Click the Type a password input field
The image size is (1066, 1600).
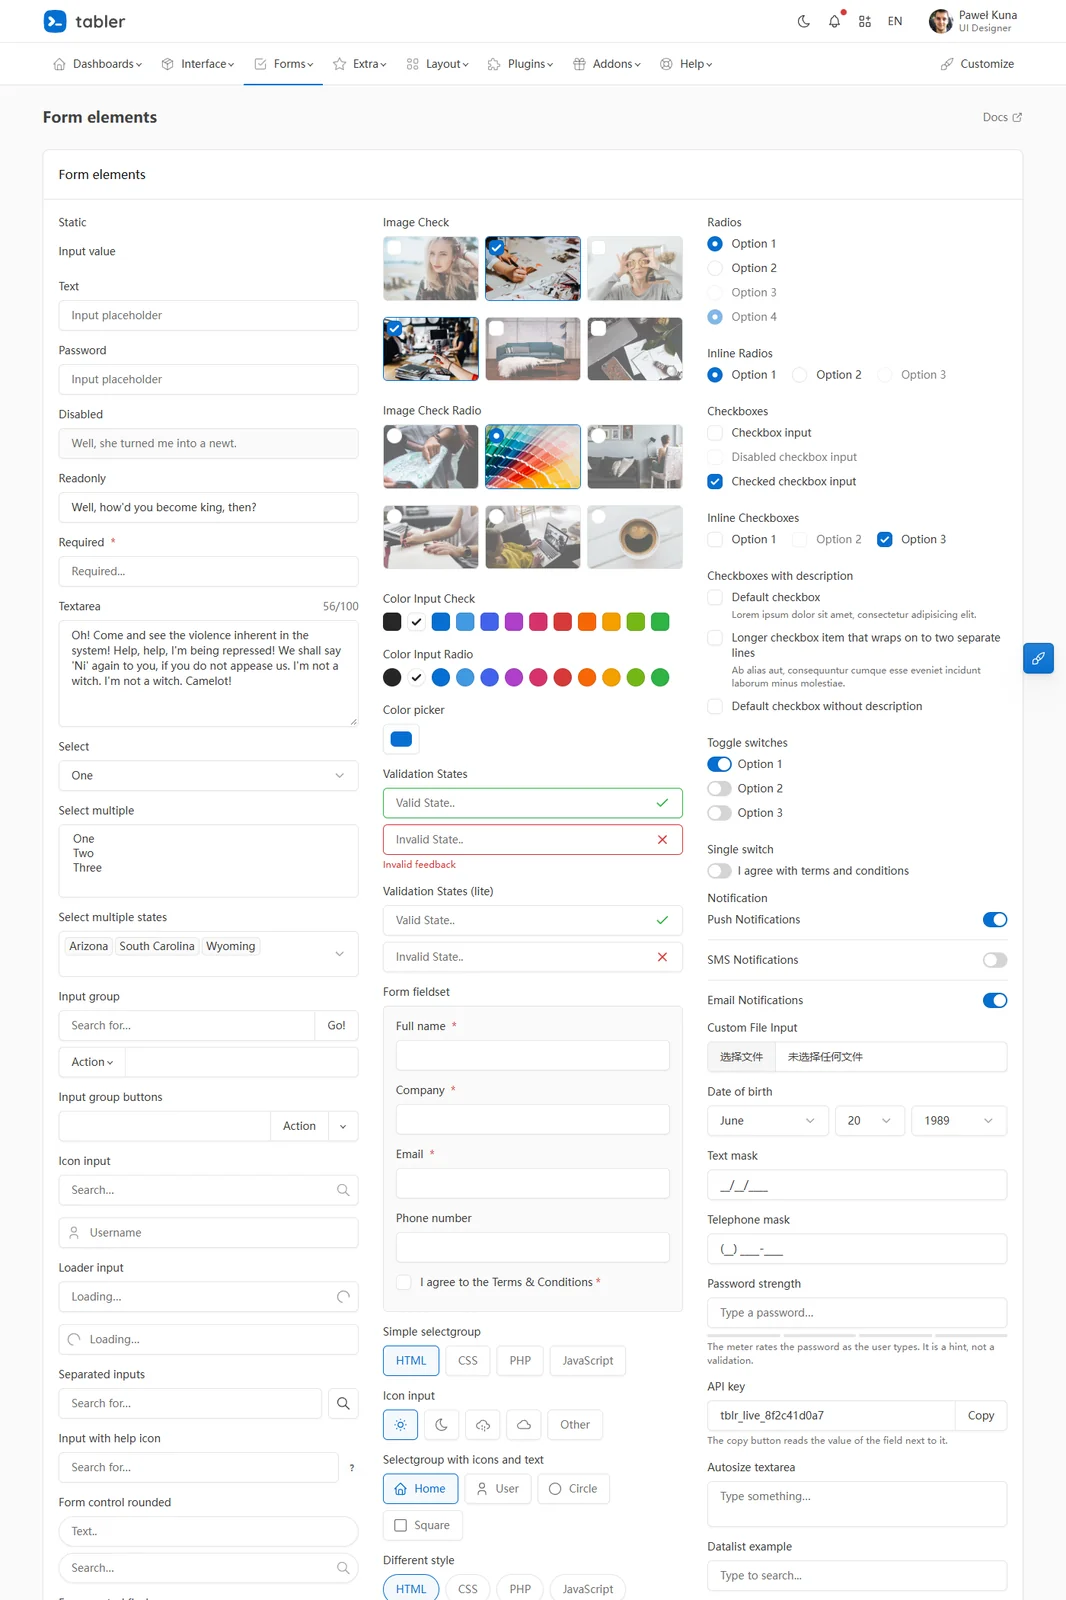tap(857, 1313)
